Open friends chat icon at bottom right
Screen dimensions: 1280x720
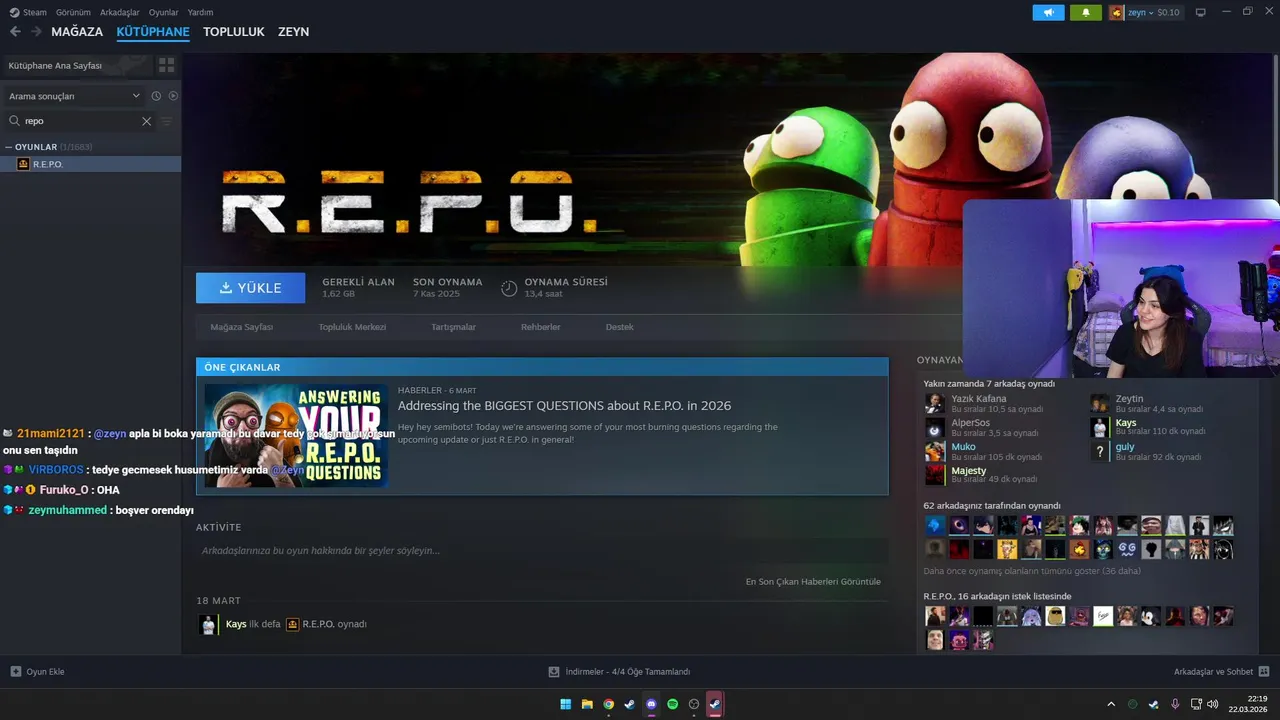tap(1264, 672)
